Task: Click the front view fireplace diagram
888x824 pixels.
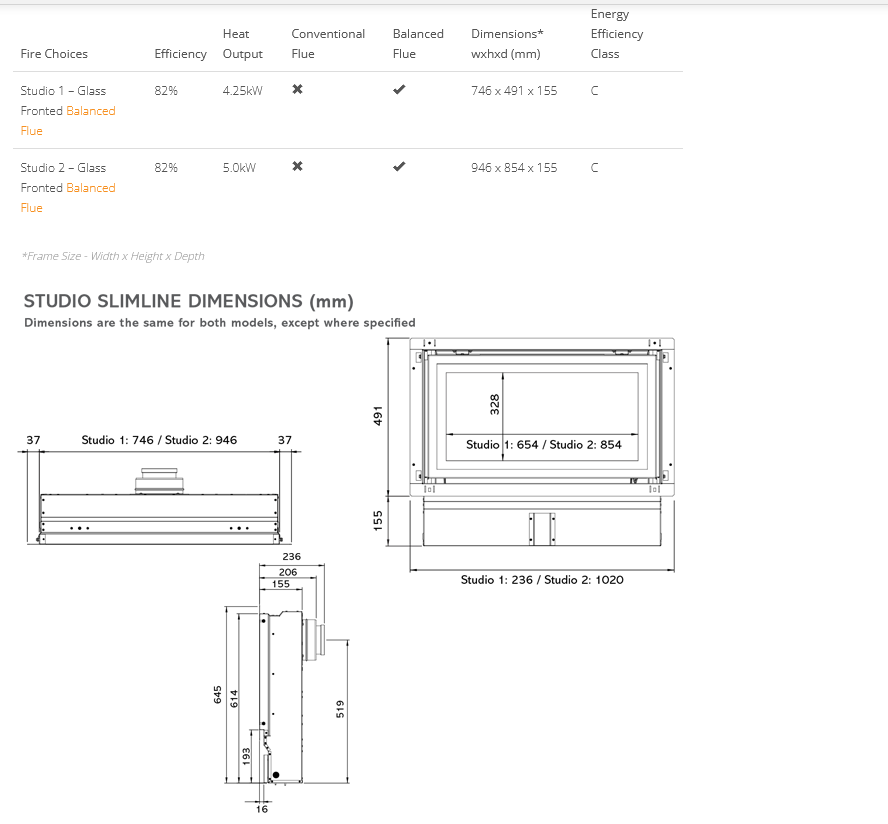Action: 541,415
